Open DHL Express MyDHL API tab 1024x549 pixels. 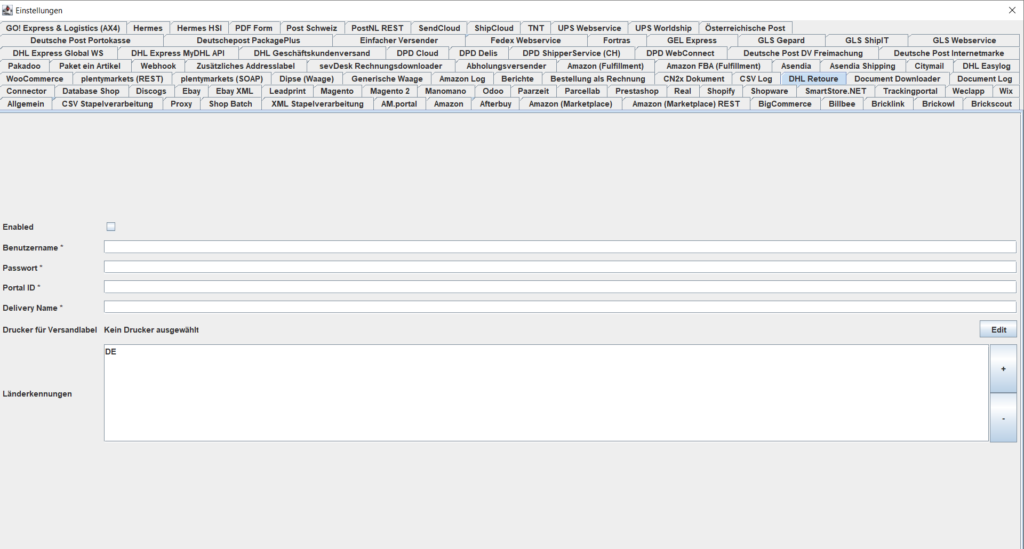[178, 54]
